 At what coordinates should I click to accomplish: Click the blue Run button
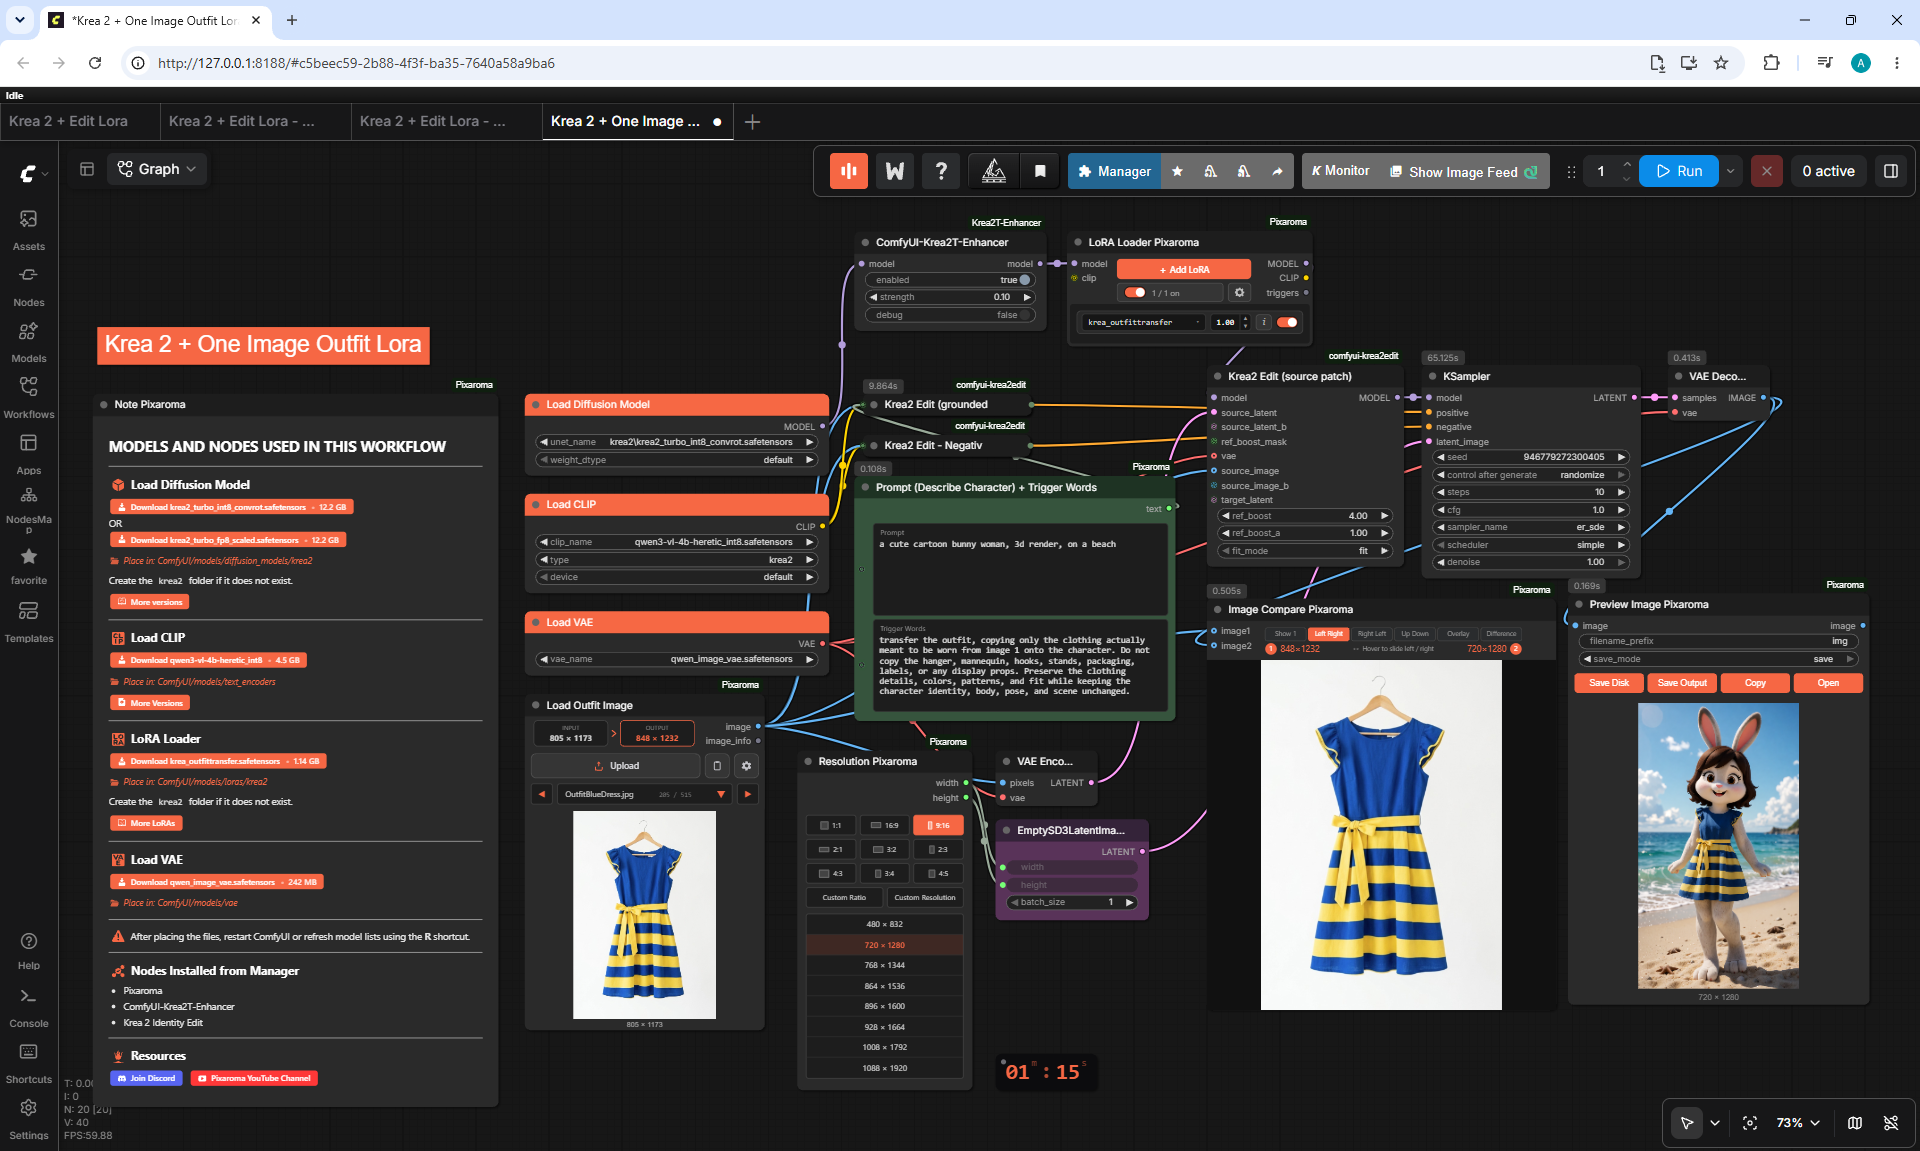click(x=1679, y=171)
